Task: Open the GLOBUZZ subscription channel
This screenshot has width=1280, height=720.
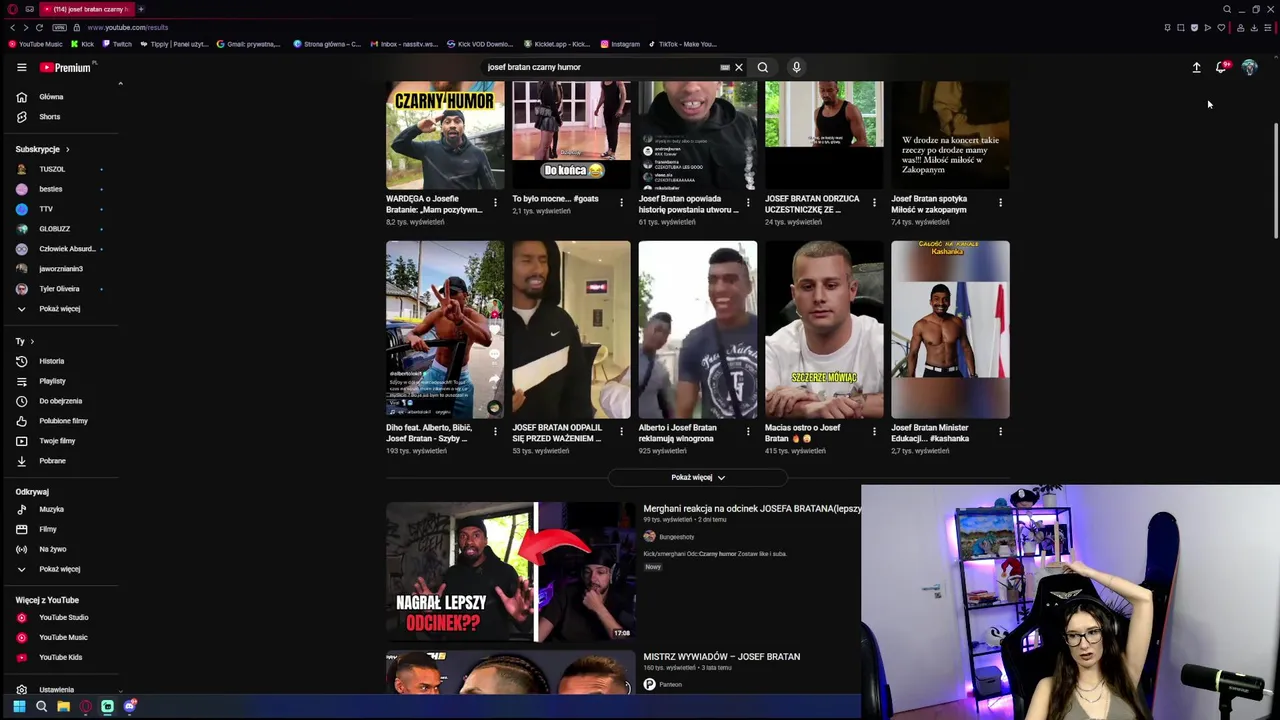Action: point(60,229)
